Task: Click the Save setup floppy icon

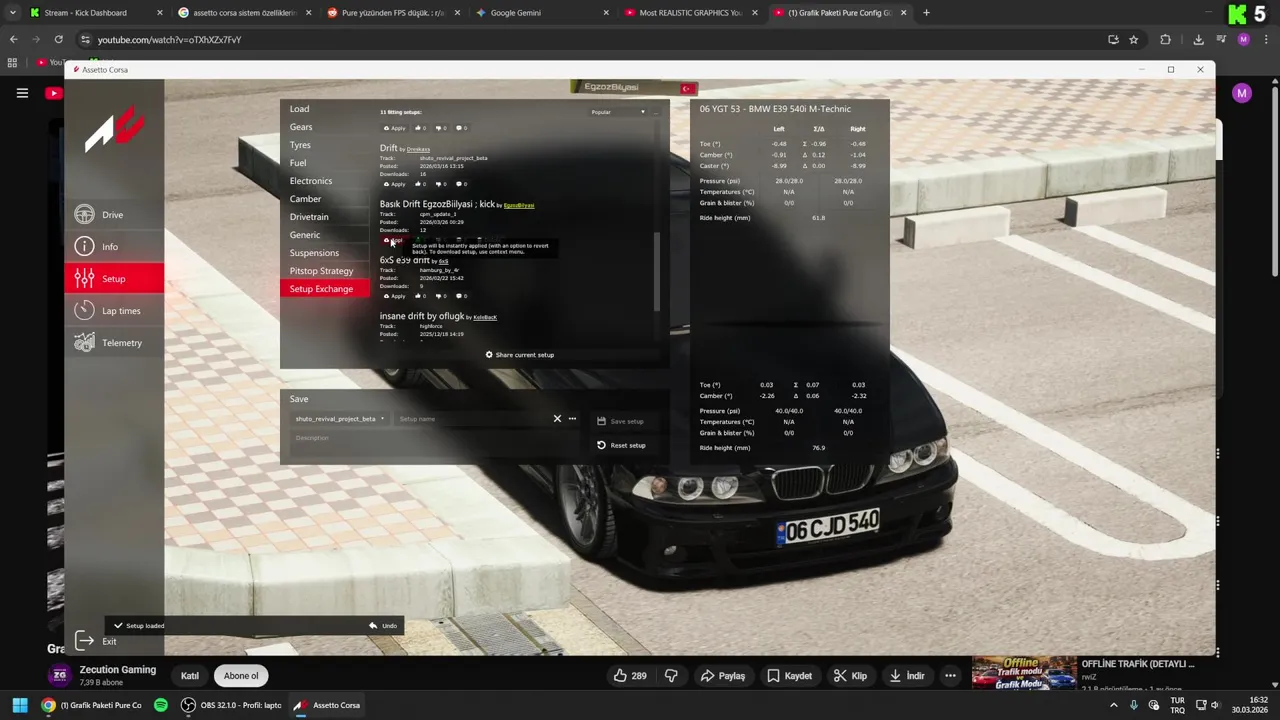Action: [x=601, y=421]
